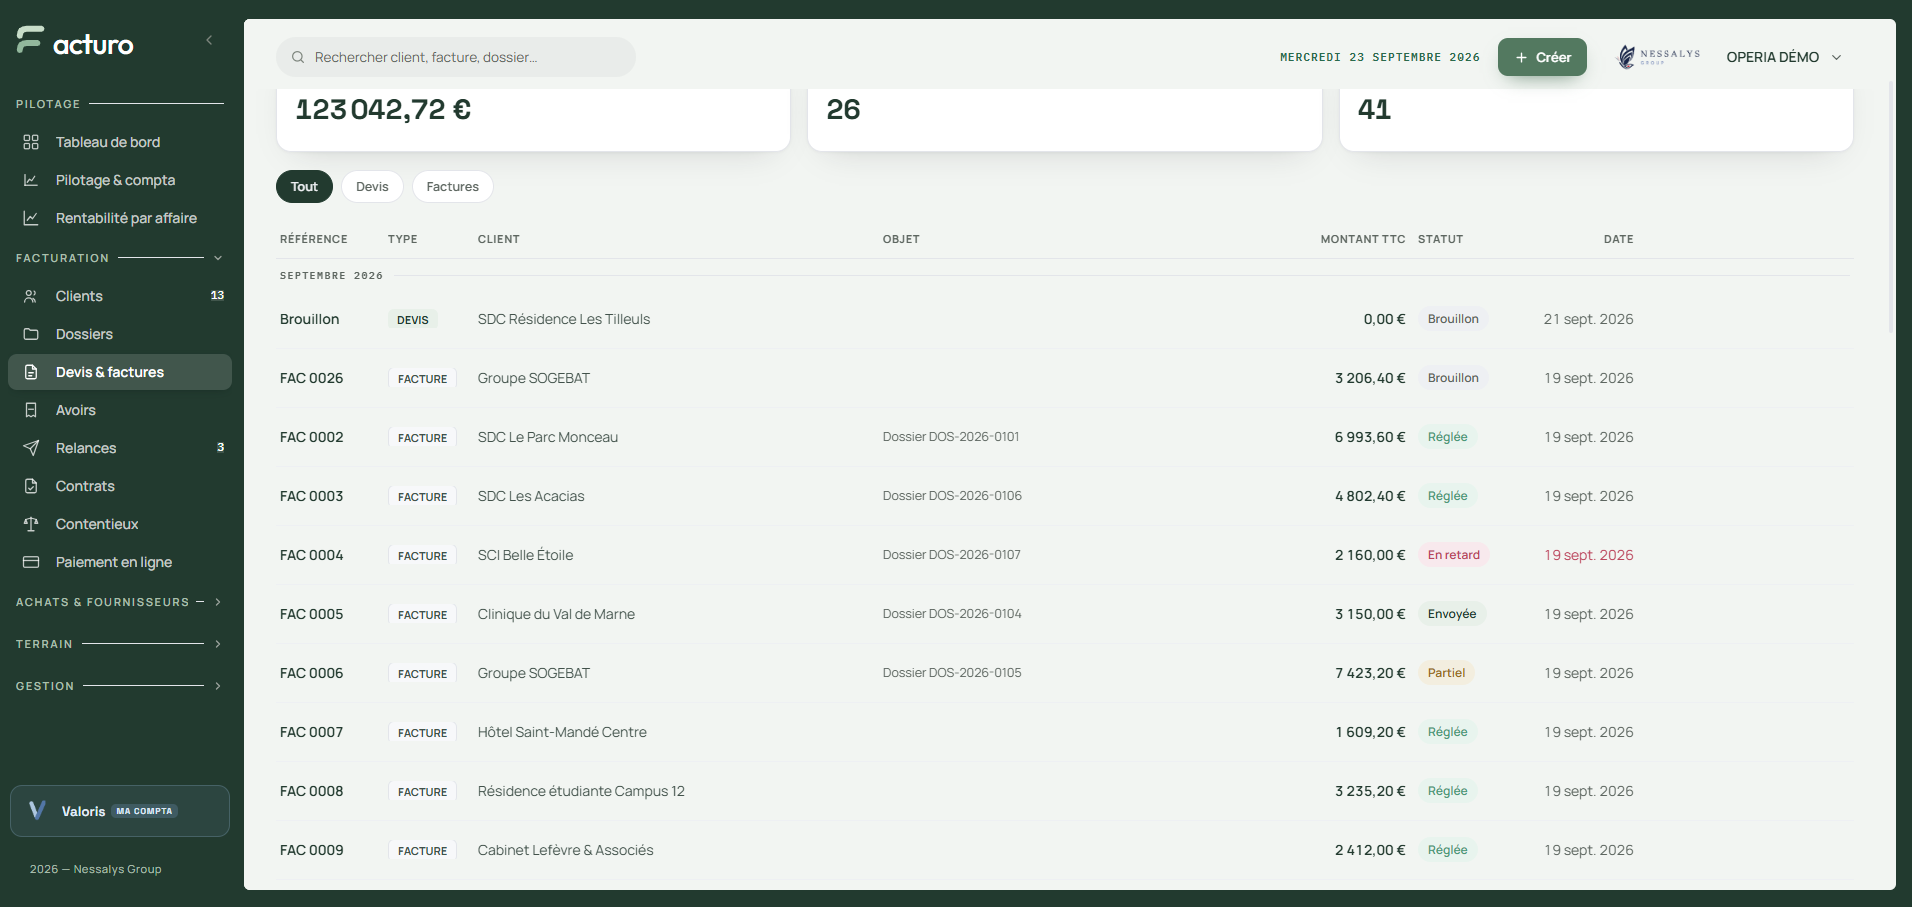Click the Avoirs receipt icon

click(31, 410)
